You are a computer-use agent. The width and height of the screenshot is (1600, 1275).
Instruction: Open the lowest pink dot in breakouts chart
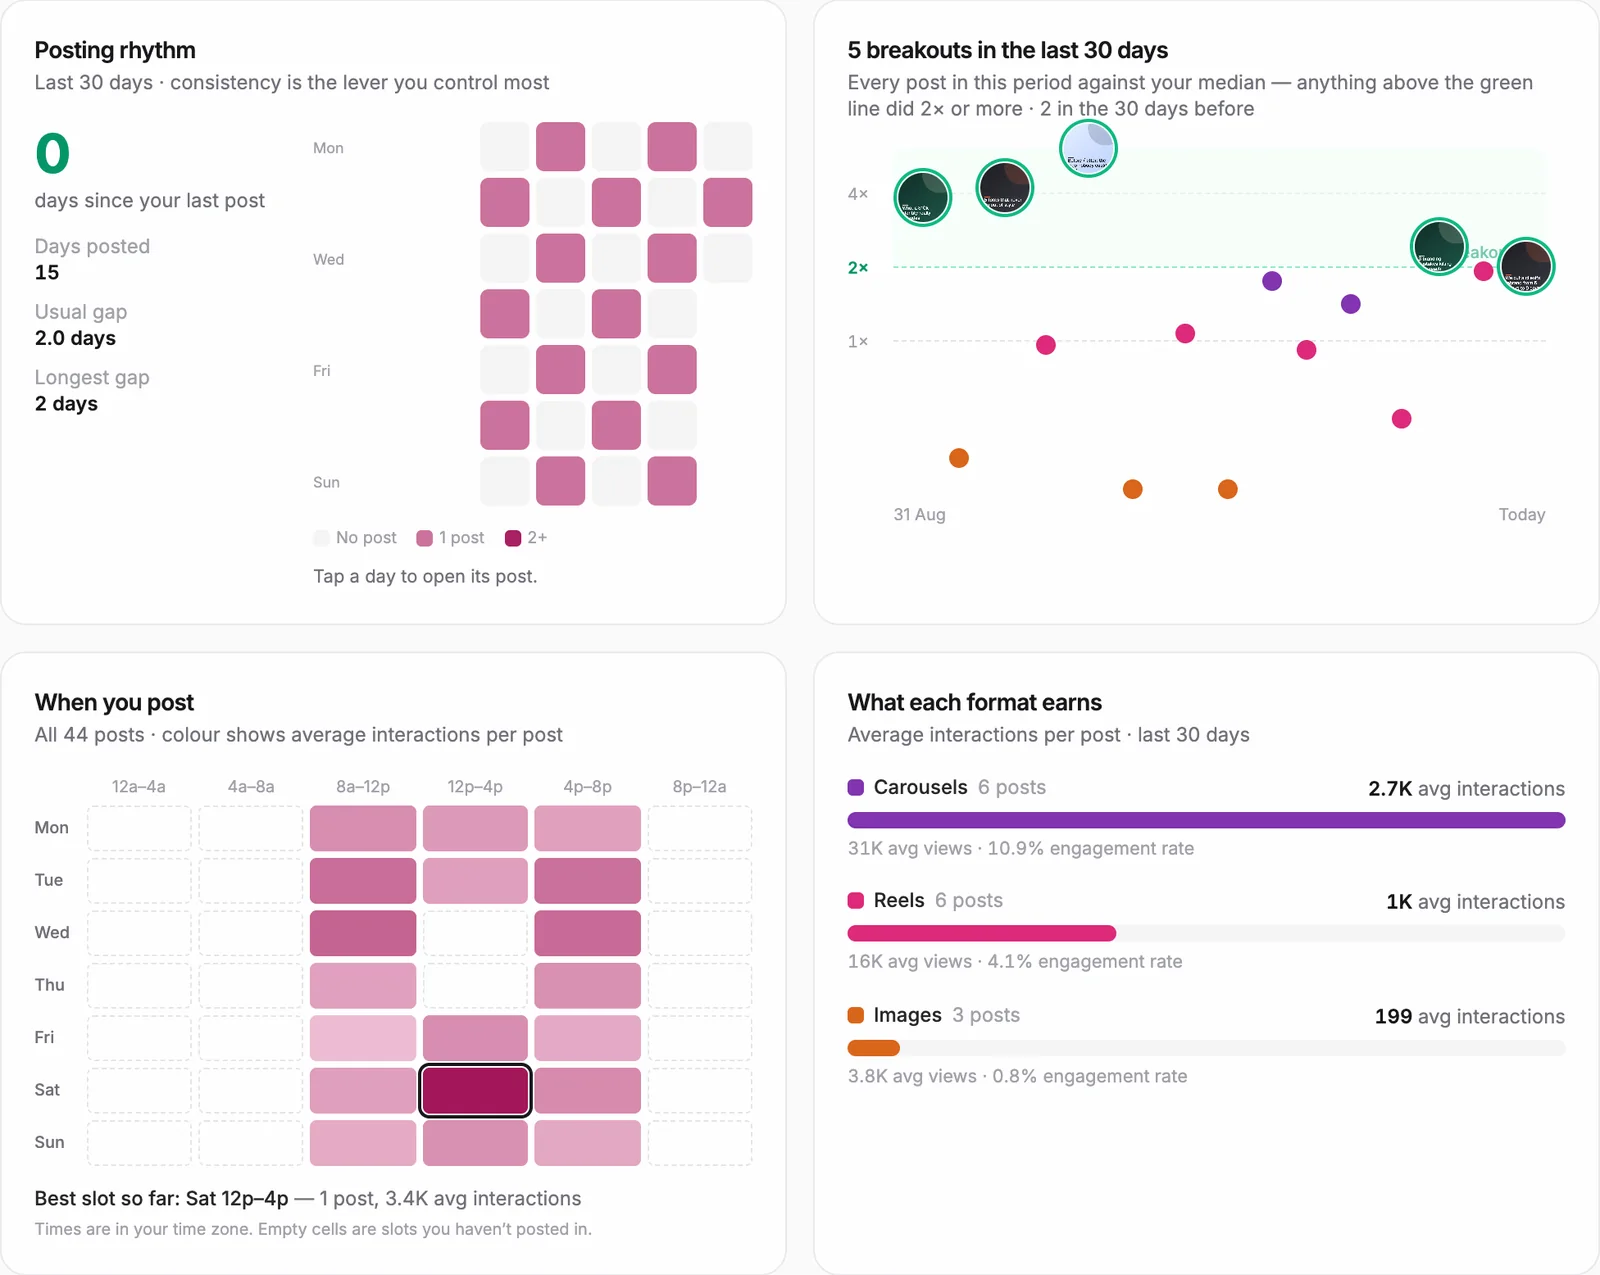(1402, 419)
